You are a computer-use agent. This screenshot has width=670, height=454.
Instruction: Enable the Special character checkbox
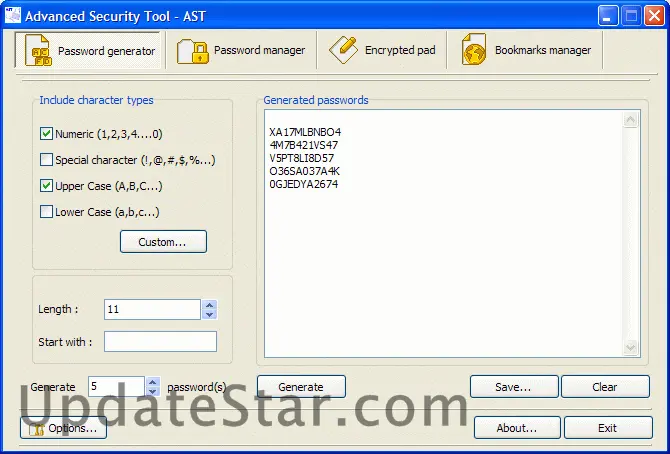(46, 160)
